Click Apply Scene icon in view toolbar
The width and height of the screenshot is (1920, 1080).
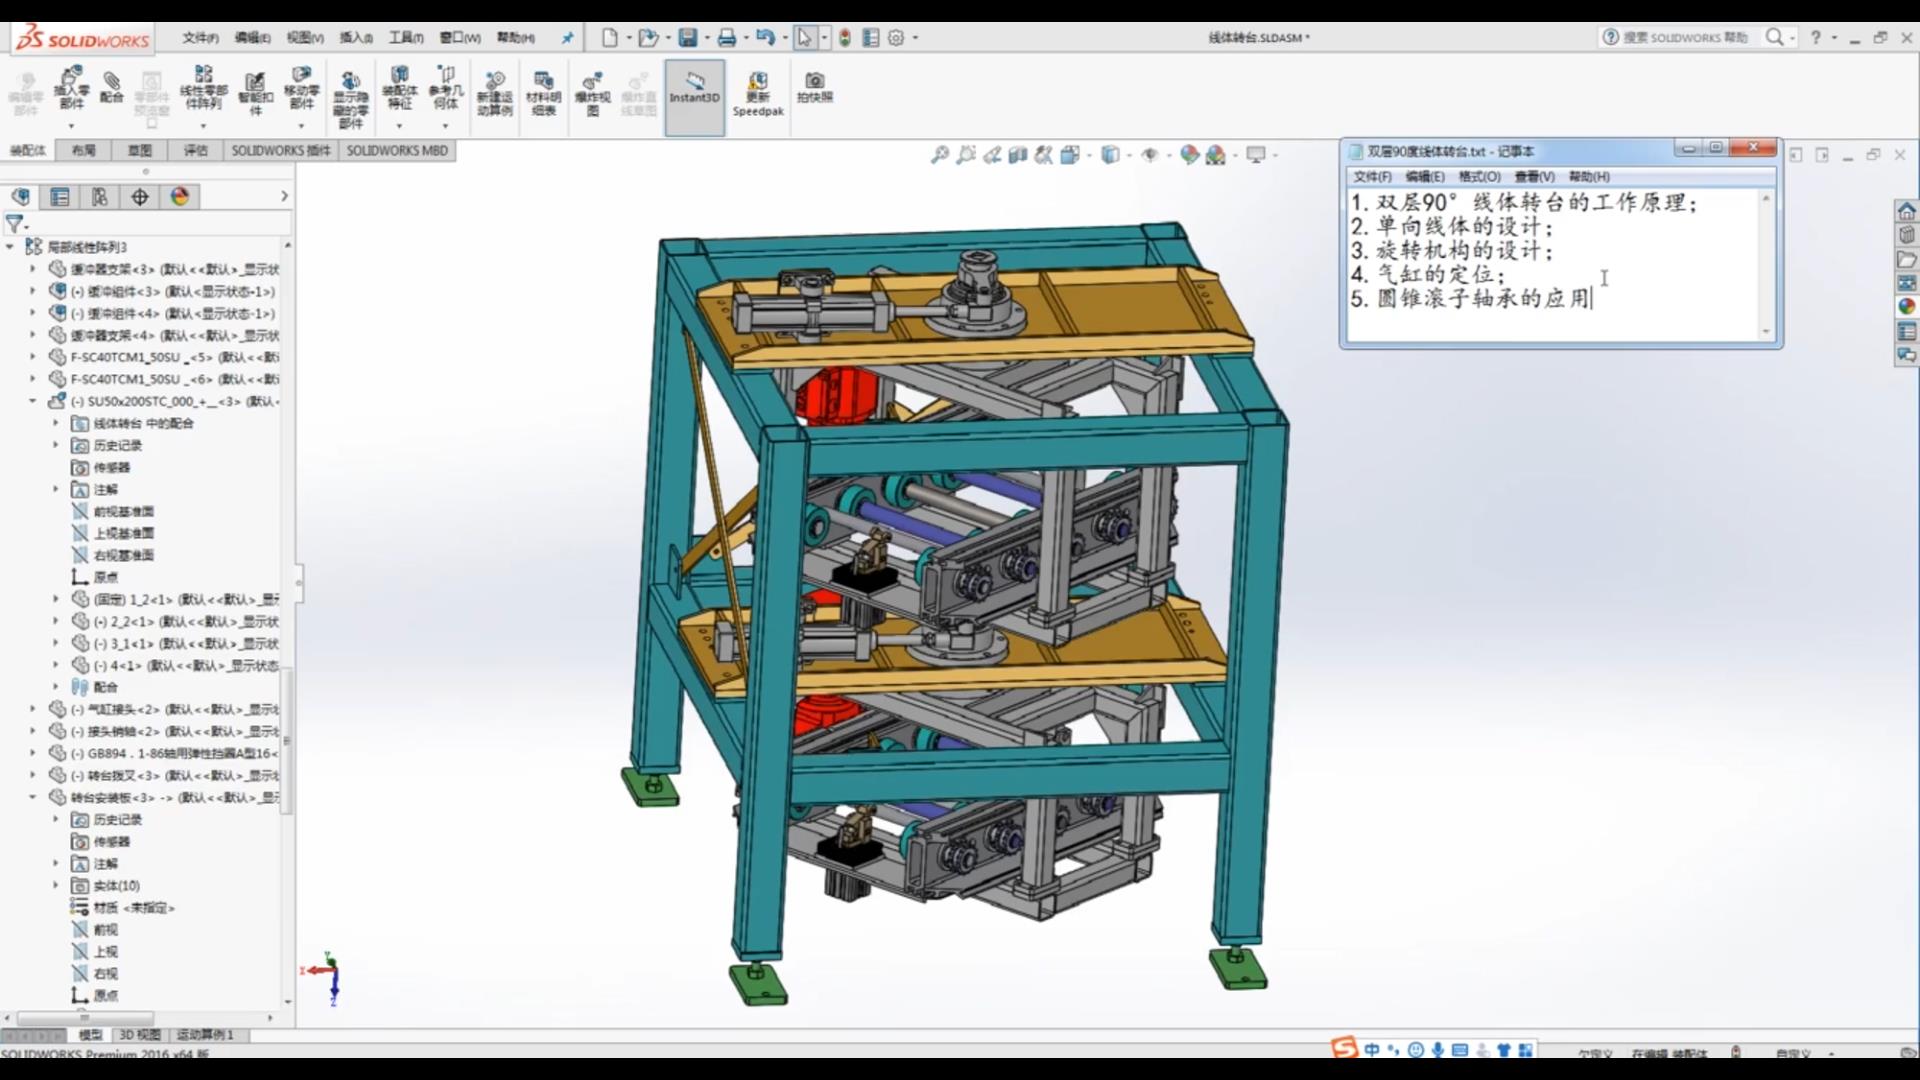click(1216, 155)
